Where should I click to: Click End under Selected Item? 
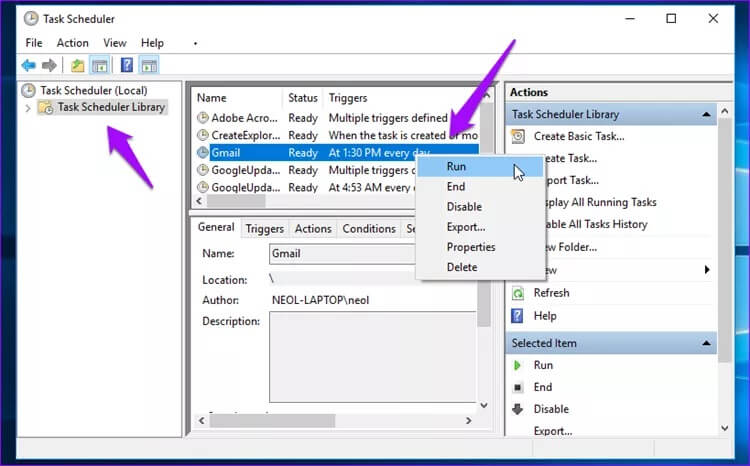tap(542, 387)
